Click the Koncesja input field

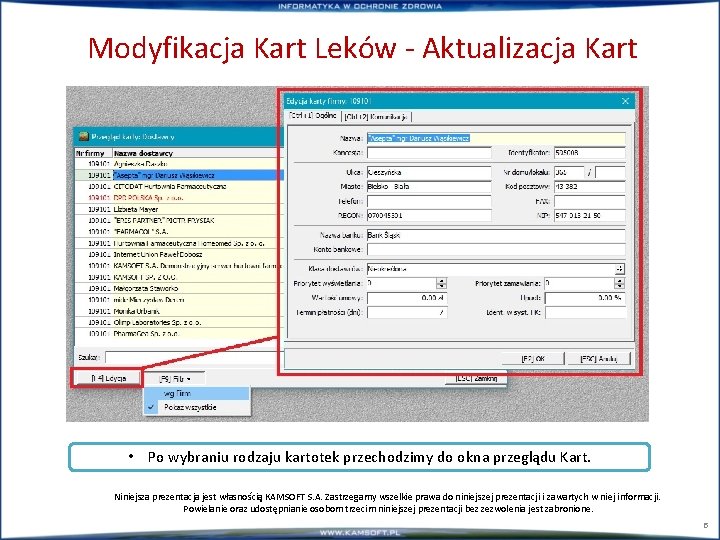click(x=429, y=152)
